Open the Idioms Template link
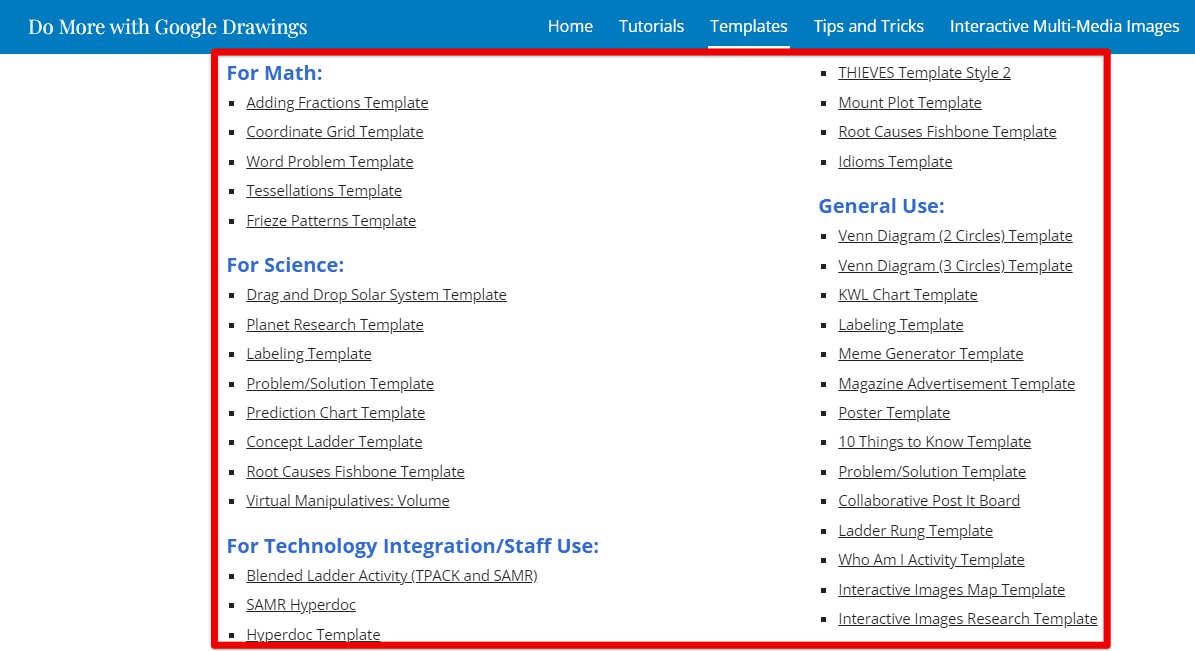Image resolution: width=1195 pixels, height=651 pixels. coord(895,161)
